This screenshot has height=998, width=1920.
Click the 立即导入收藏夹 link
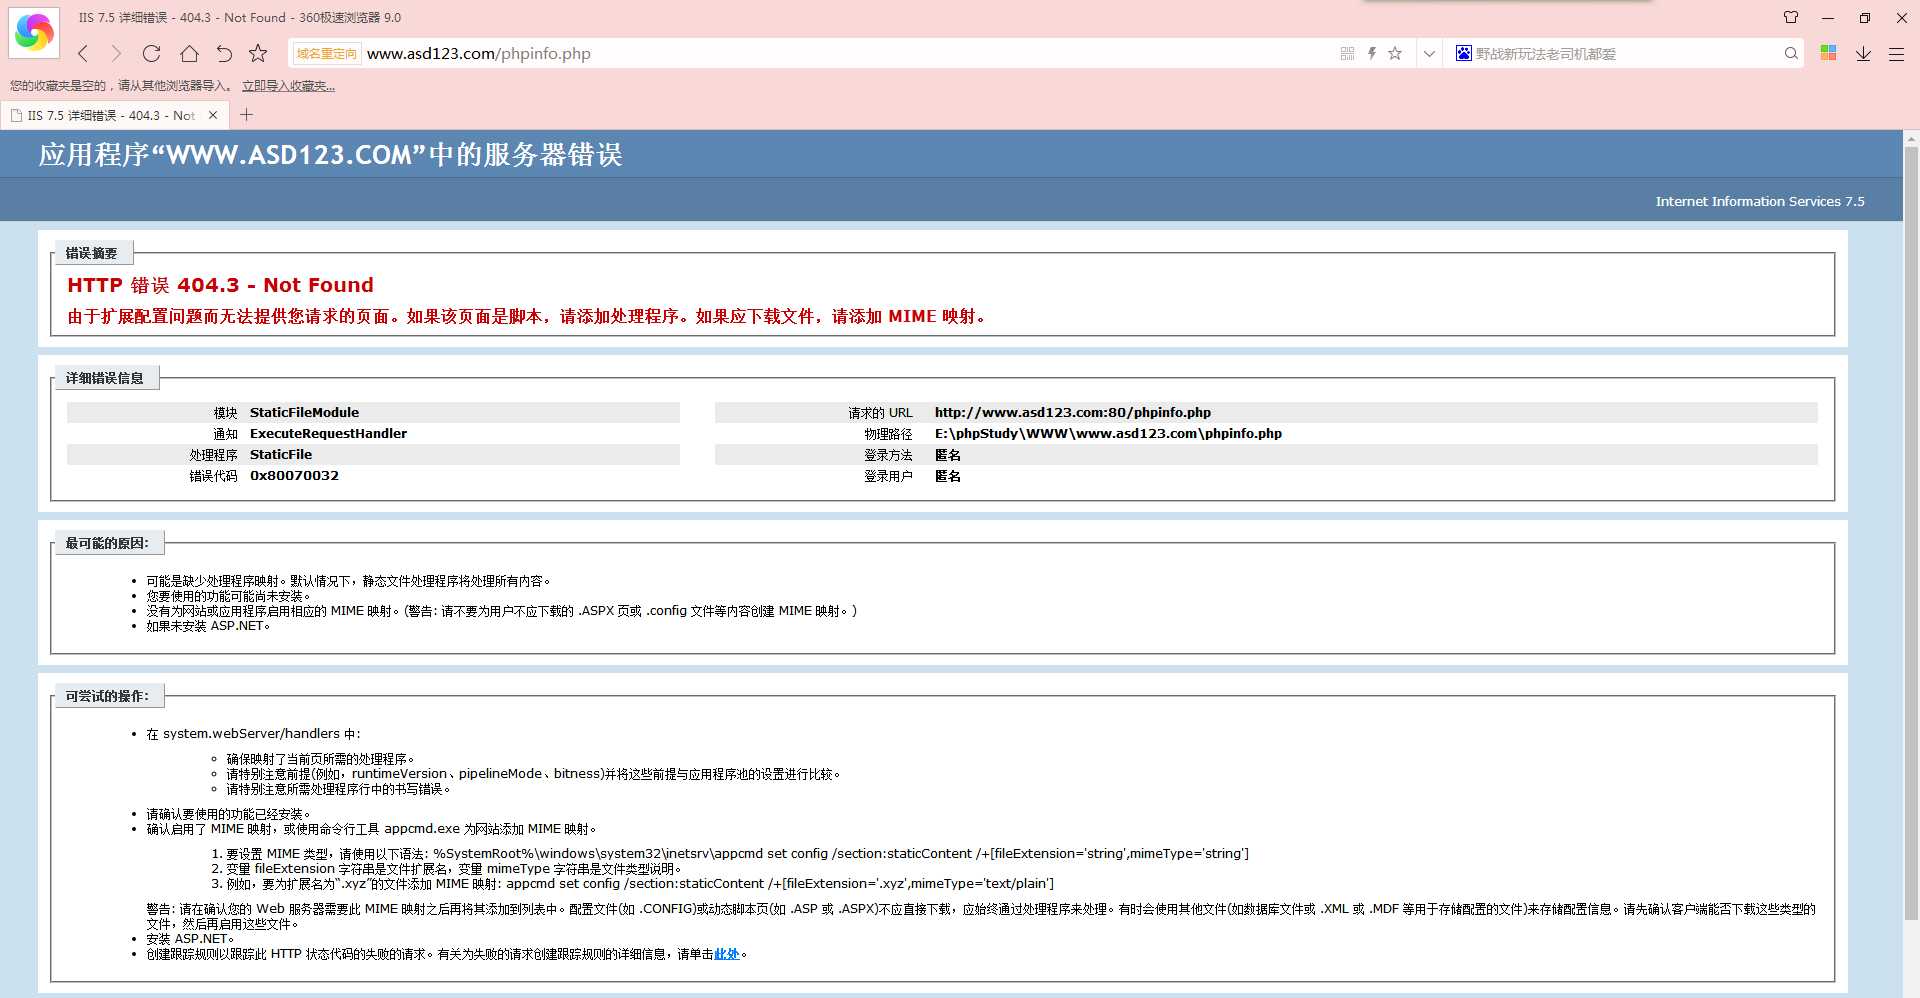[x=288, y=86]
